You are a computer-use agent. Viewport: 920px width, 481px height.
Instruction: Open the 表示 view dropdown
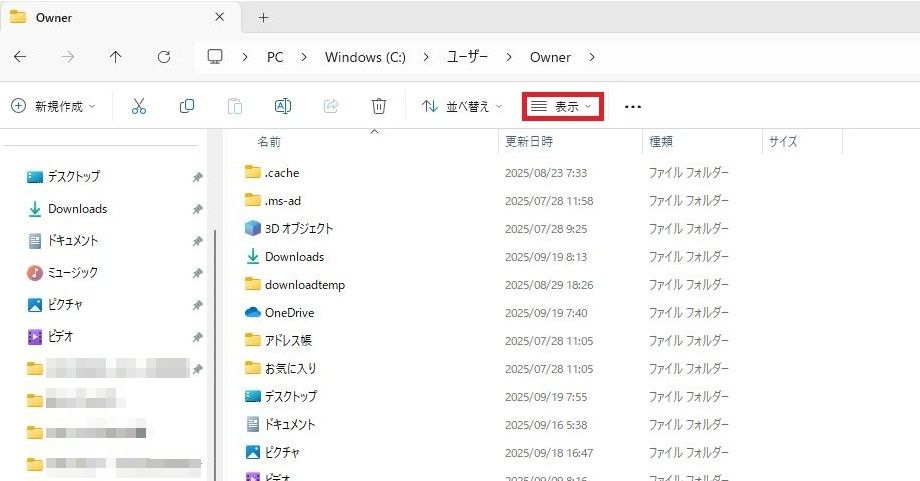point(562,106)
